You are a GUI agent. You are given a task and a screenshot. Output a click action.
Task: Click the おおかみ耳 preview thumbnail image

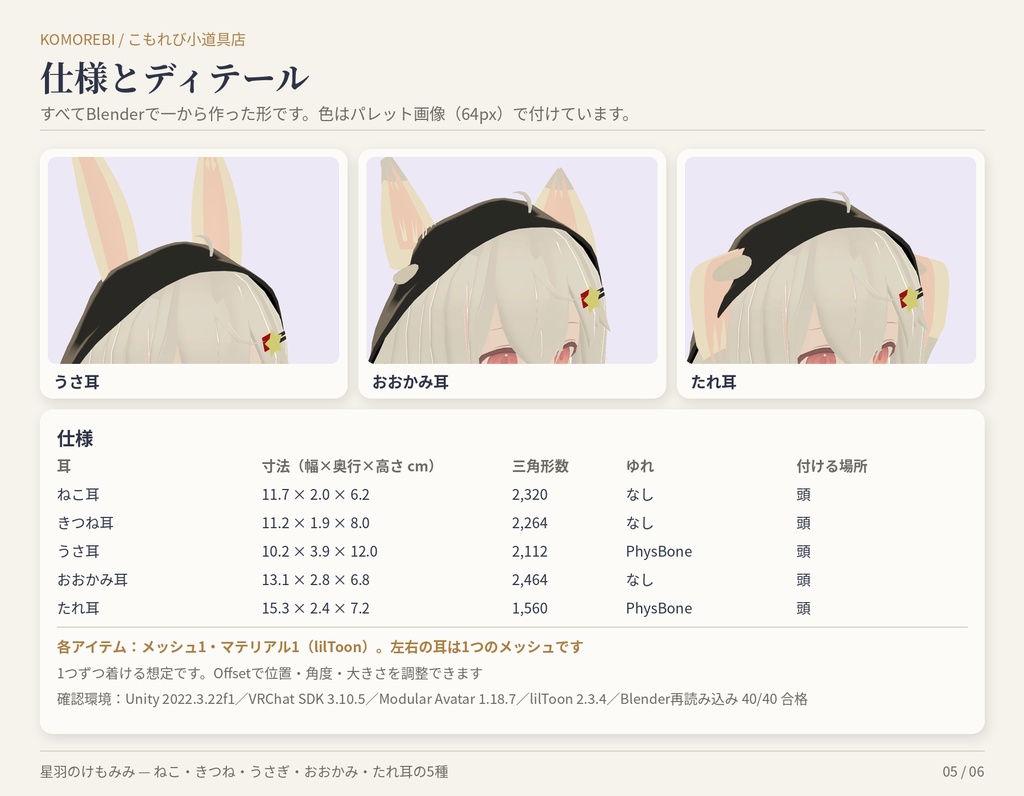click(512, 260)
